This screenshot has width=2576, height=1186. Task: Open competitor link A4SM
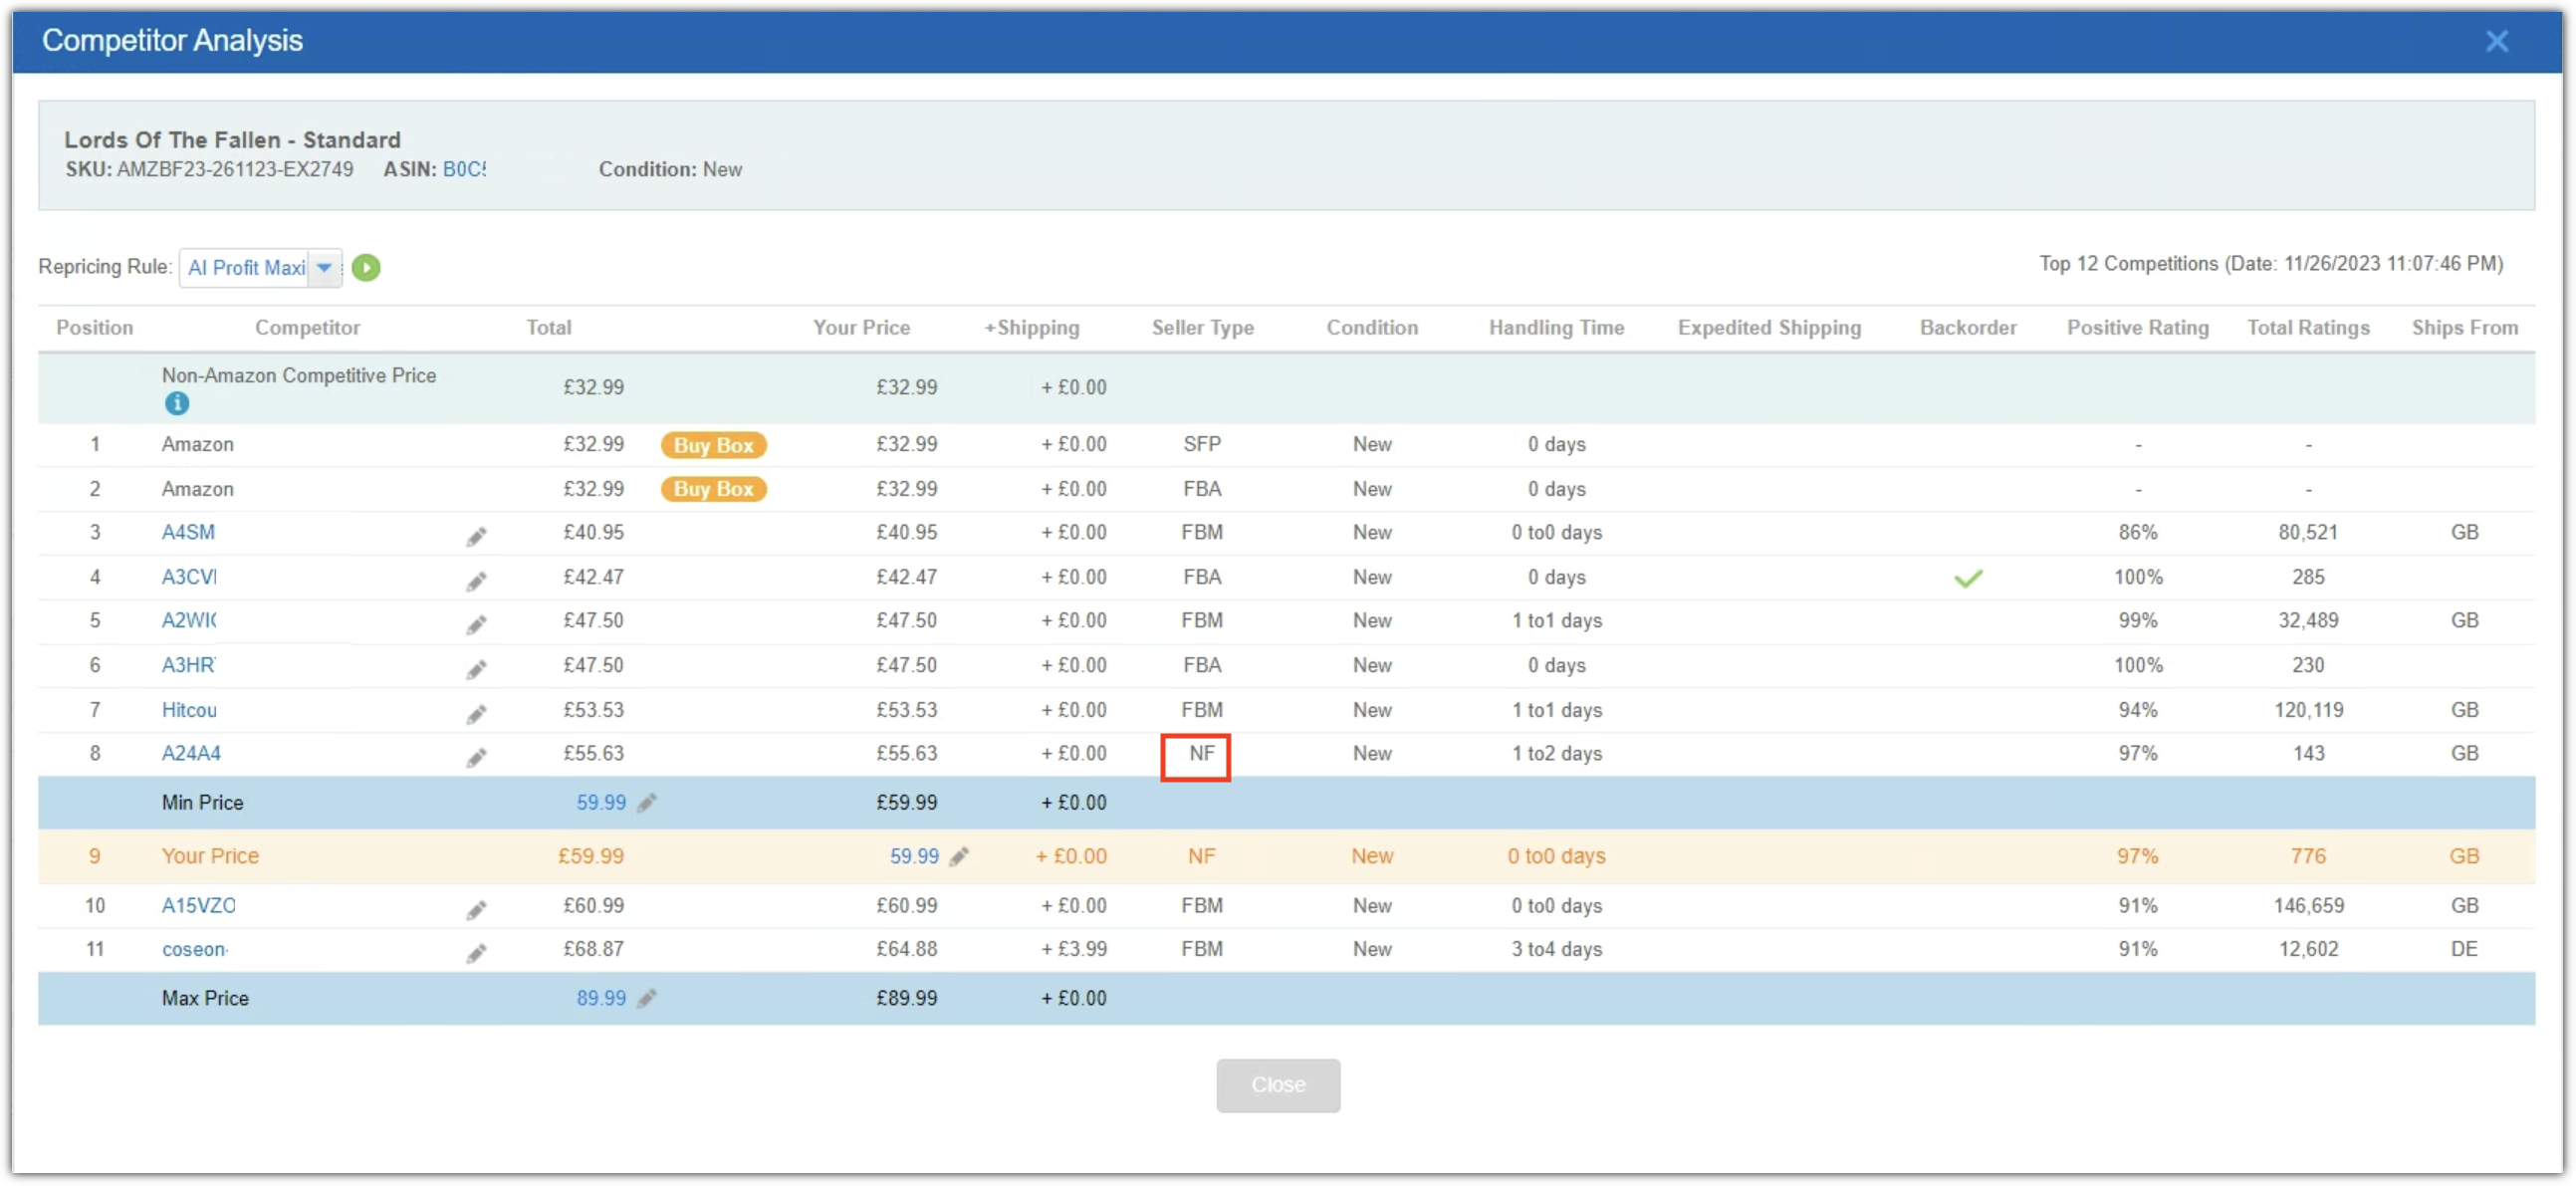pos(188,532)
